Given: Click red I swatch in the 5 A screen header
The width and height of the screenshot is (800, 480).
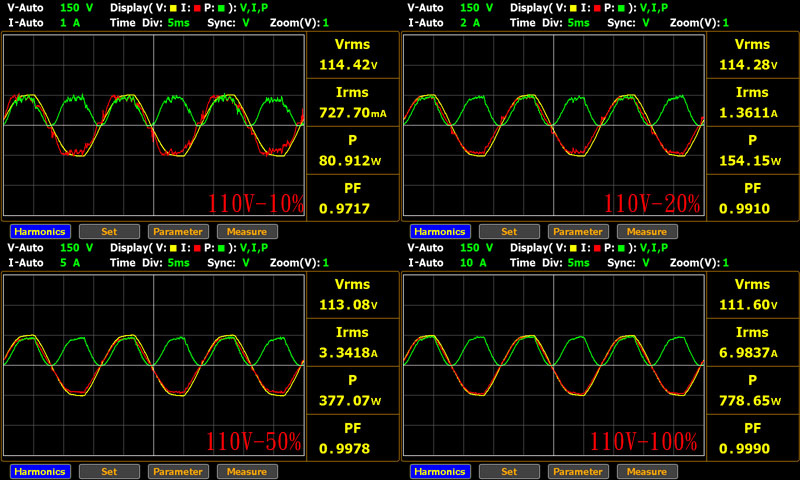Looking at the screenshot, I should [197, 248].
